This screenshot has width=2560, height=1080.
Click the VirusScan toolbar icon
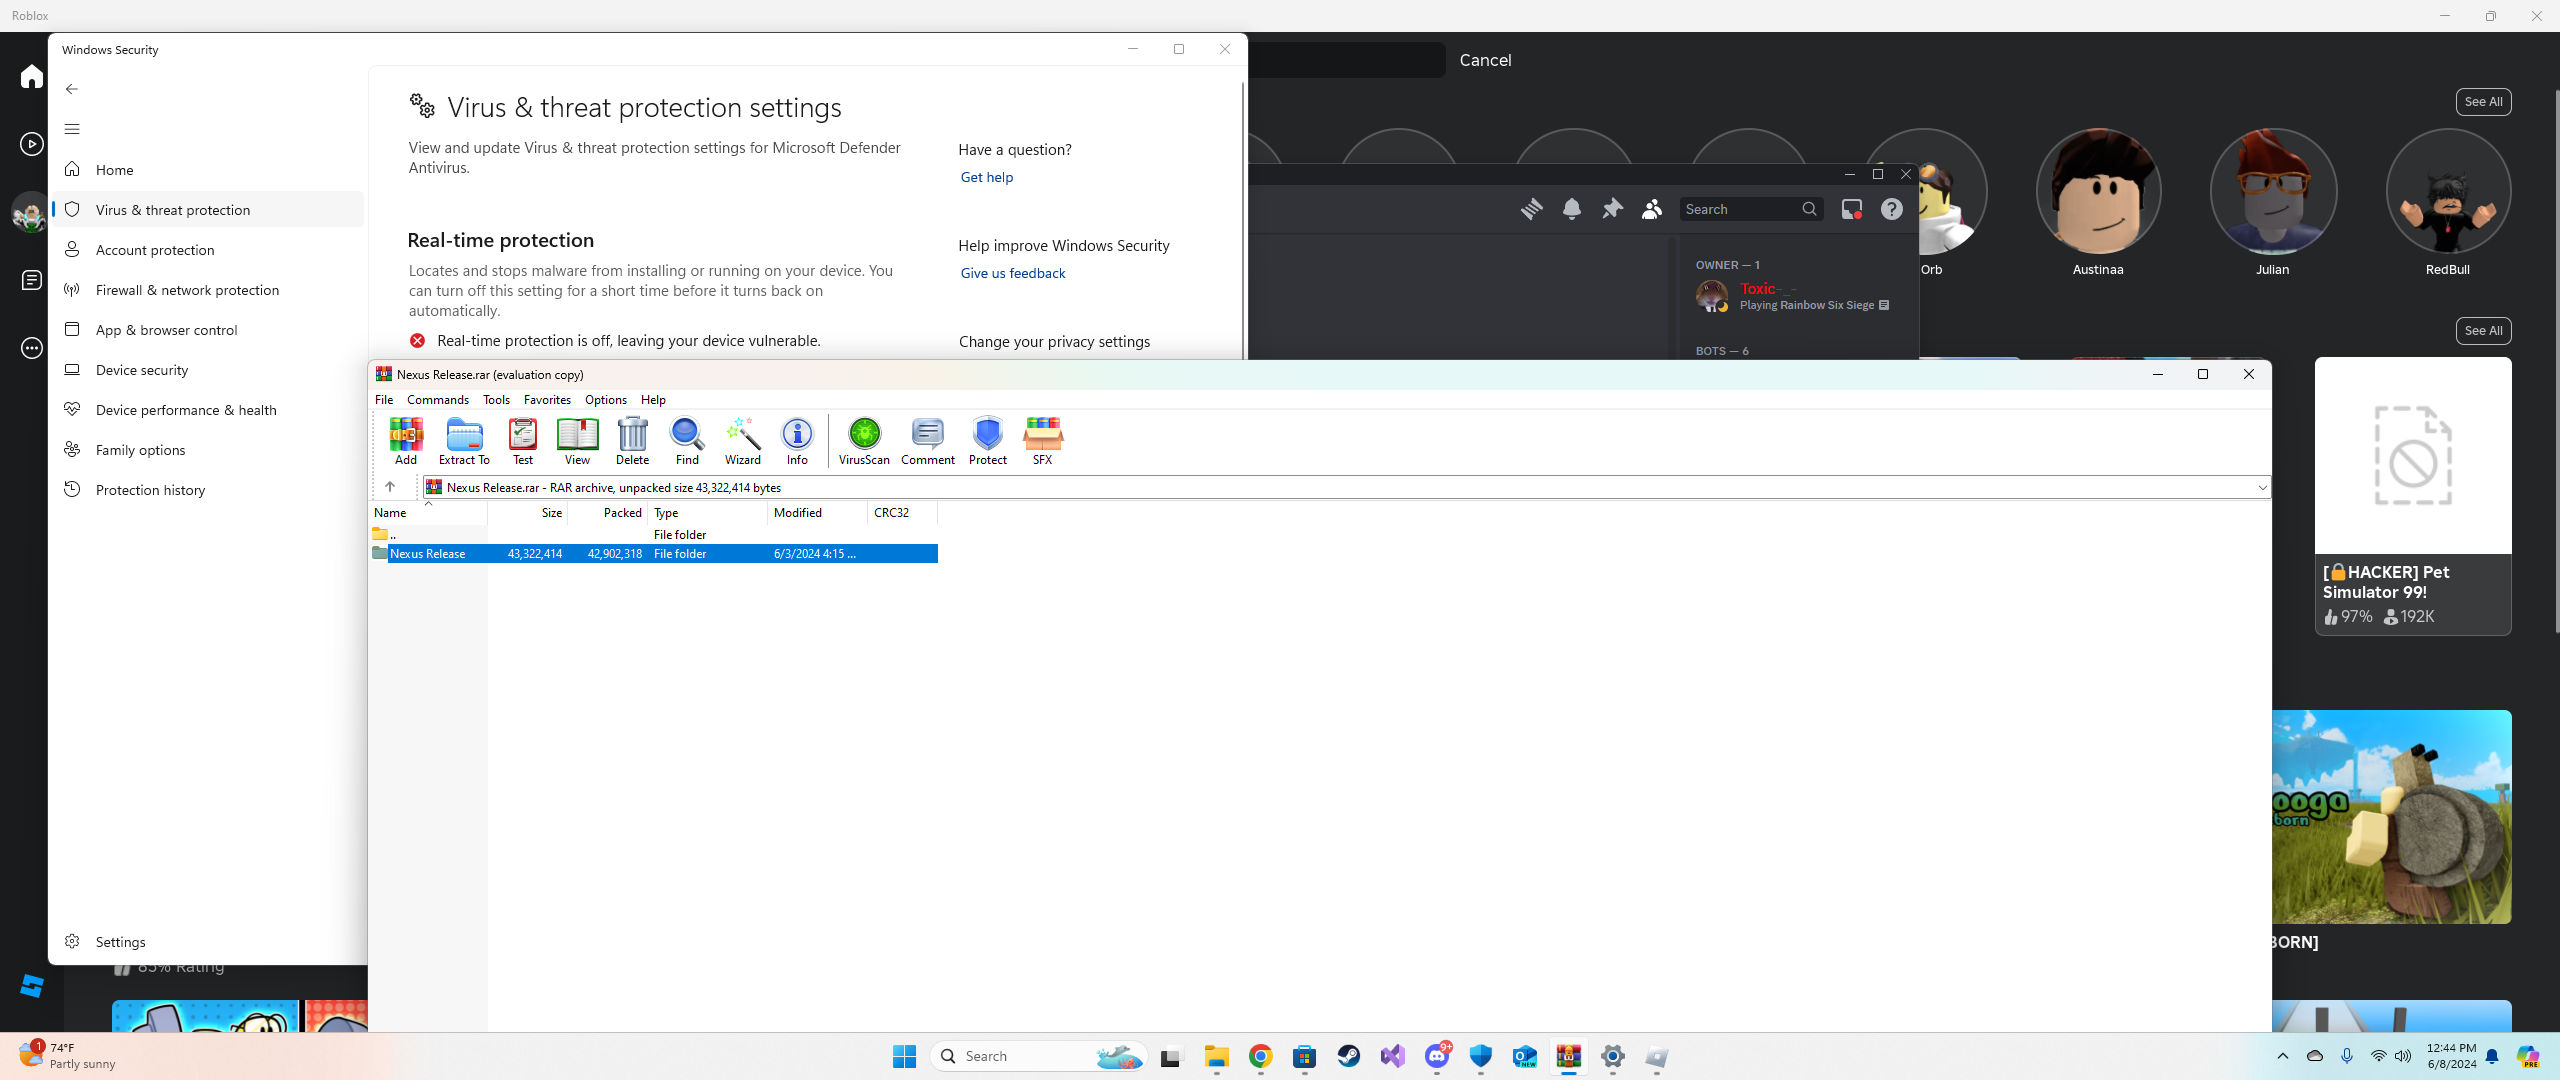pos(864,440)
